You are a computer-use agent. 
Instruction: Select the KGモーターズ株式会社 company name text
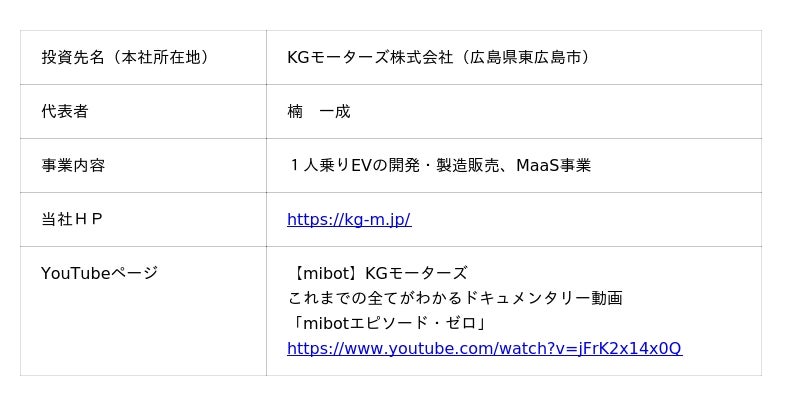click(x=370, y=57)
